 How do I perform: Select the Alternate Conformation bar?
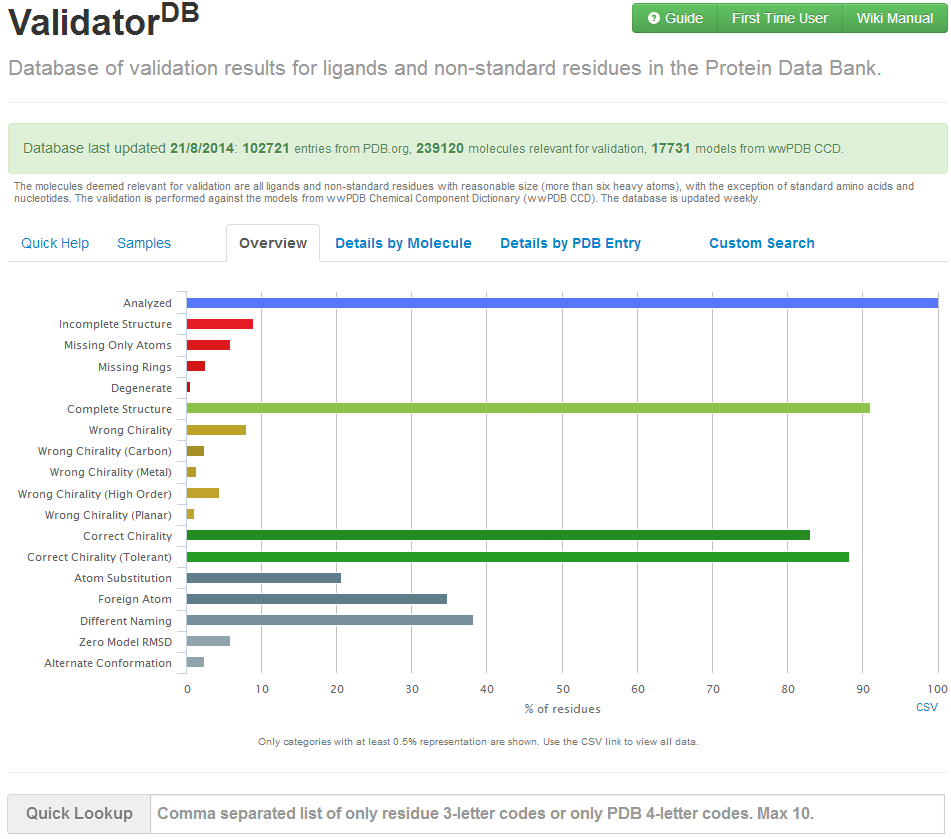pos(195,662)
